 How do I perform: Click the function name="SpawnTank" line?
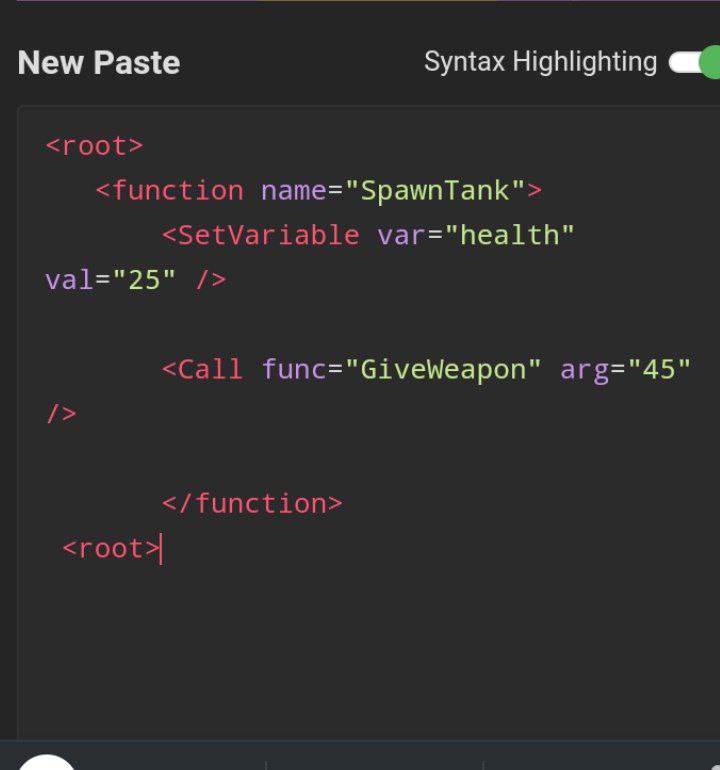coord(319,191)
